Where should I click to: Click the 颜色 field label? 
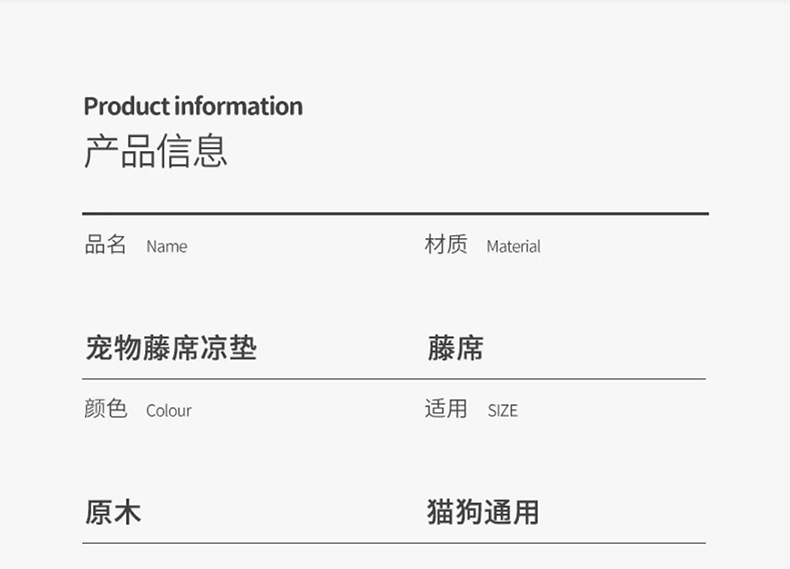pos(106,409)
